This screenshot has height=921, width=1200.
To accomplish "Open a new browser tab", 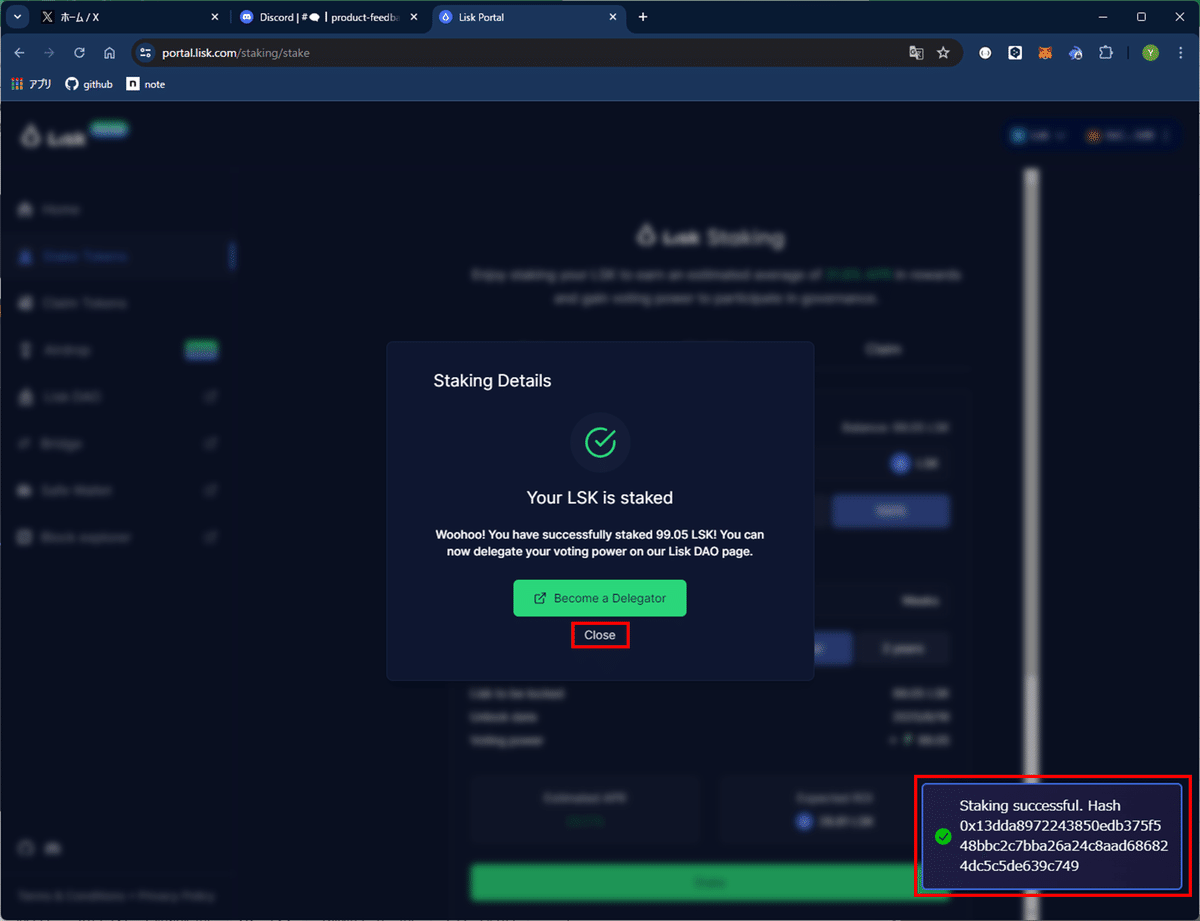I will (643, 17).
